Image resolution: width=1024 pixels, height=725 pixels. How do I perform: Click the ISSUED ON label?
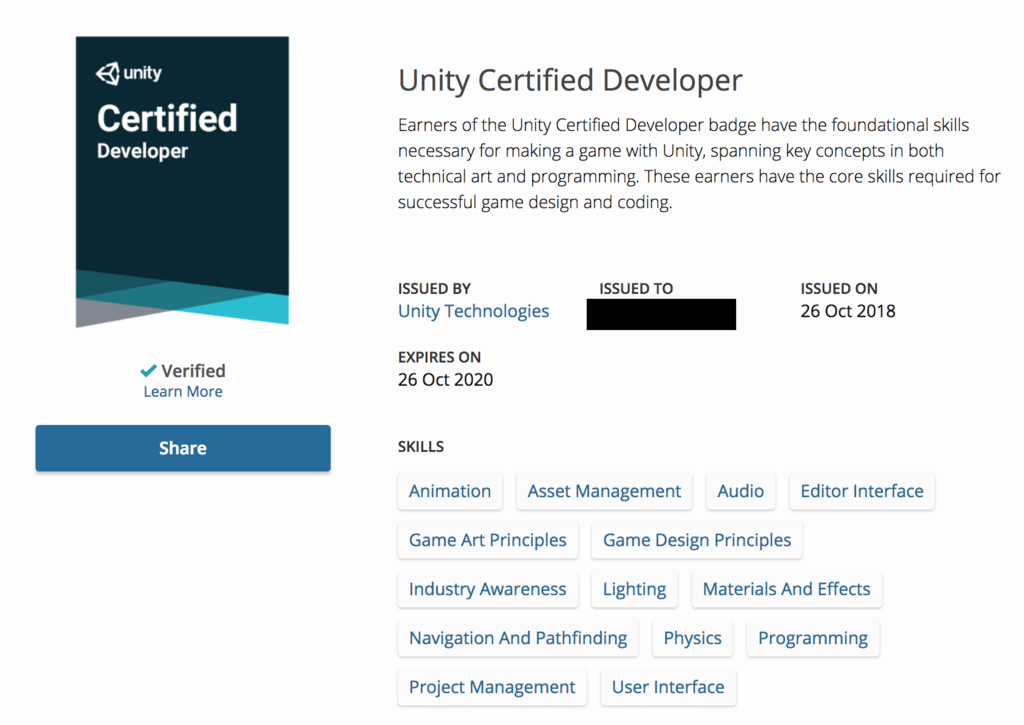point(839,289)
